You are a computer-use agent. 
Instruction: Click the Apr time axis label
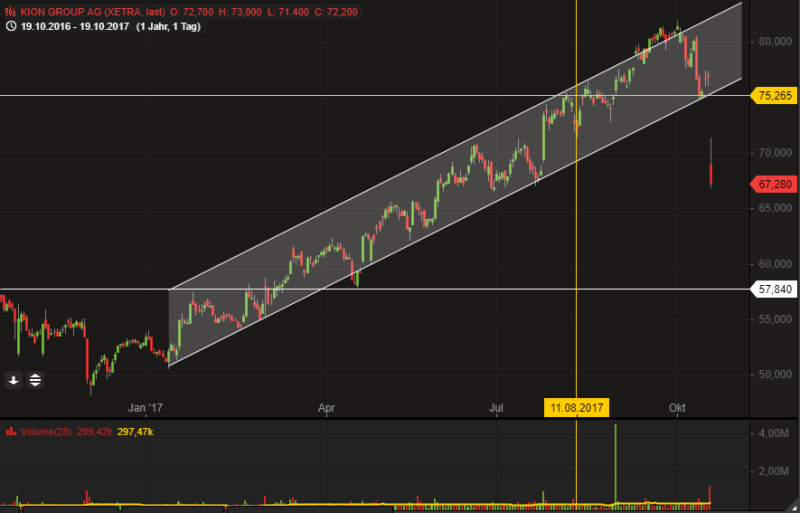click(x=326, y=408)
